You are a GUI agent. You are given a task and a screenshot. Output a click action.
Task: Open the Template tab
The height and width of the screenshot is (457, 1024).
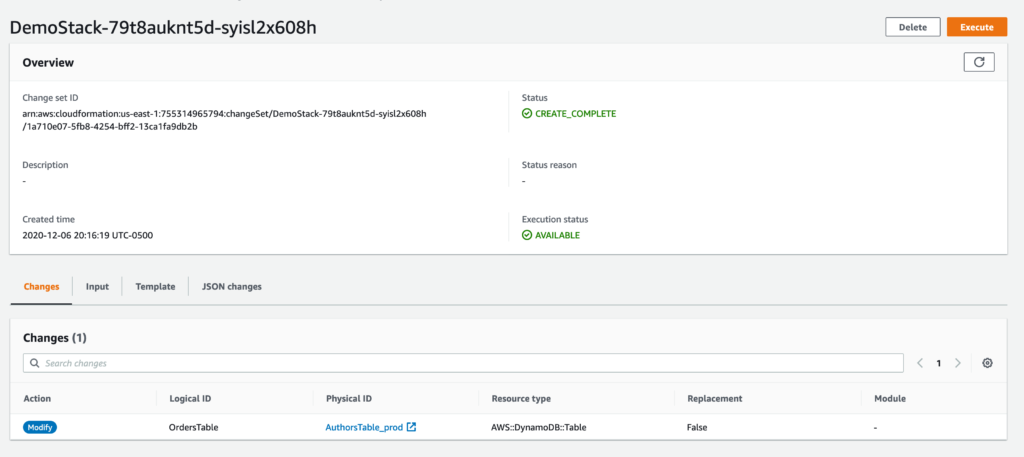tap(155, 286)
